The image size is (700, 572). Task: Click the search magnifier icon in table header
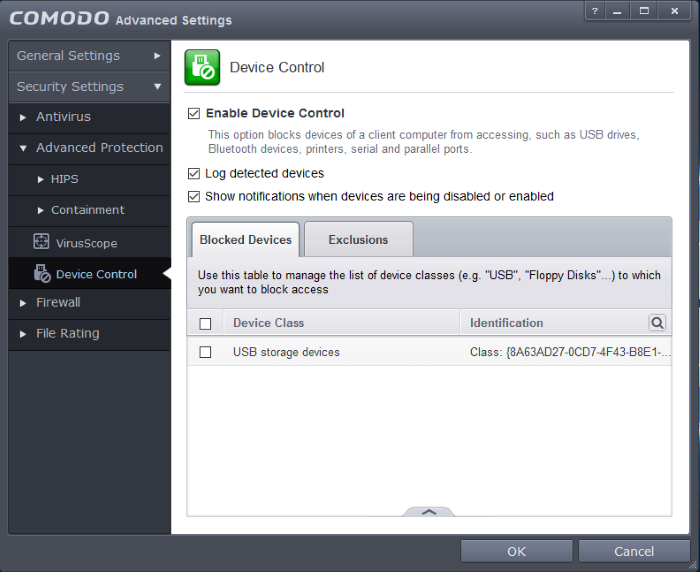click(657, 323)
